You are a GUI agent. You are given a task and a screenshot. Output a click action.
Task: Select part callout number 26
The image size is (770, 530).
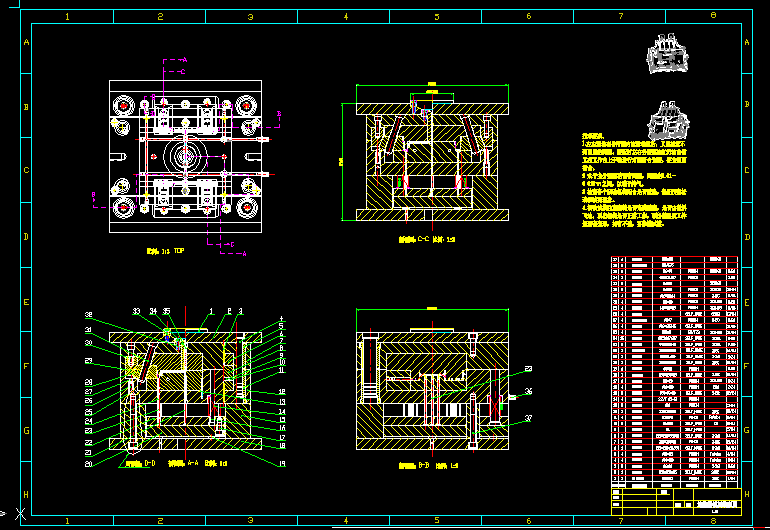(x=88, y=401)
